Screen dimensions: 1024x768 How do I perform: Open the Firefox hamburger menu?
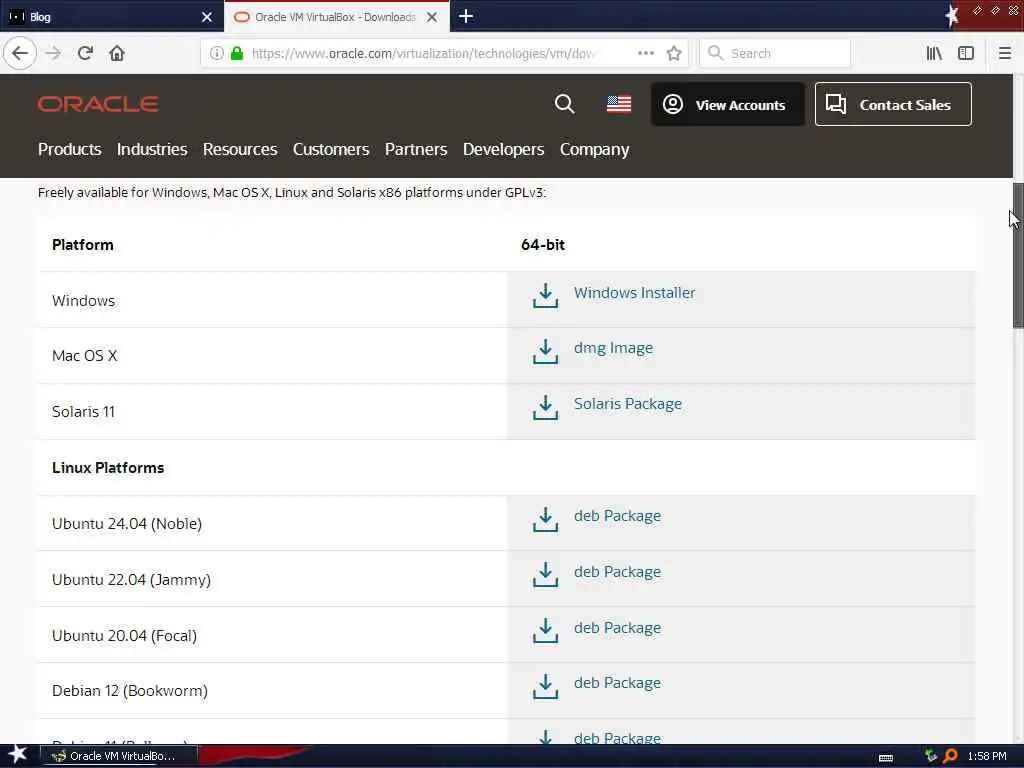coord(1004,53)
